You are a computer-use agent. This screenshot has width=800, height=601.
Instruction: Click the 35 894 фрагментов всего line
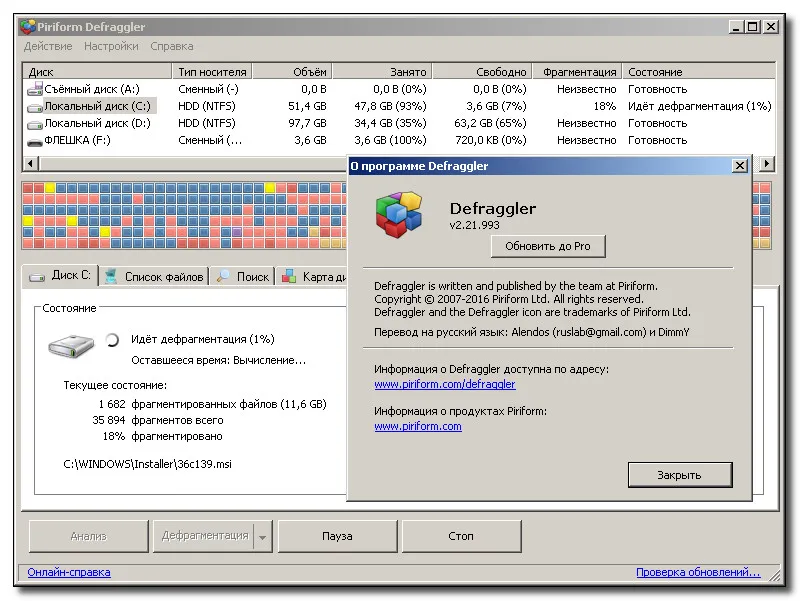[x=158, y=420]
